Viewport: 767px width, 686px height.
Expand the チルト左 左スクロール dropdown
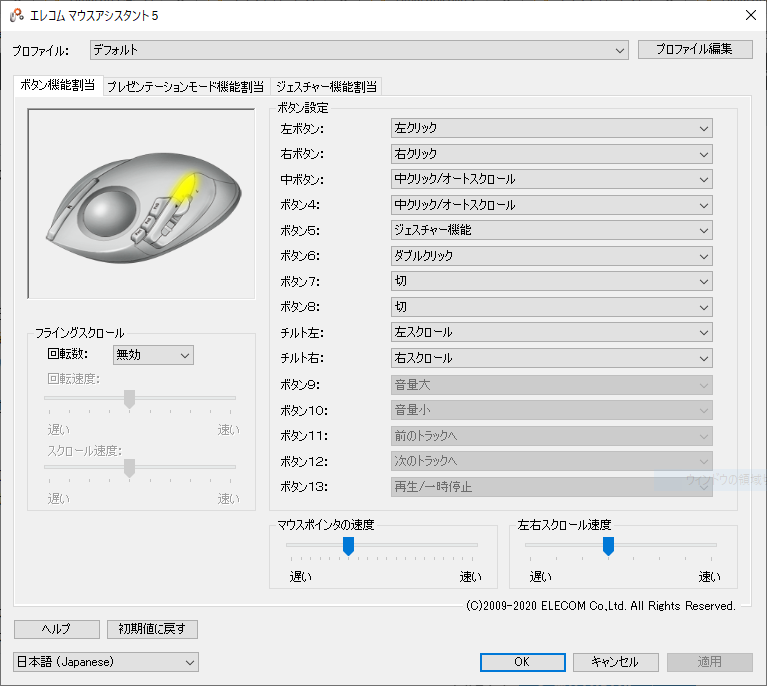click(551, 333)
